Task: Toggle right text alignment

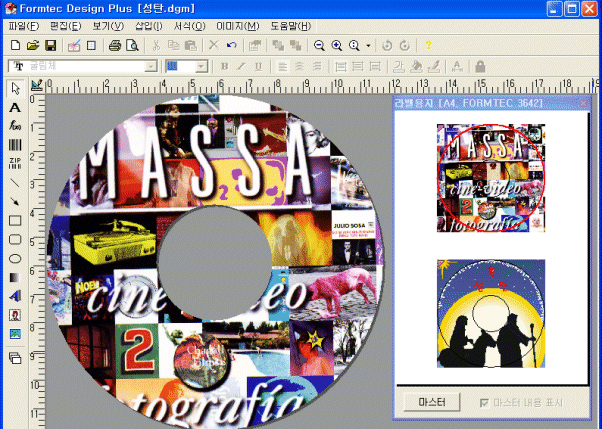Action: click(317, 66)
